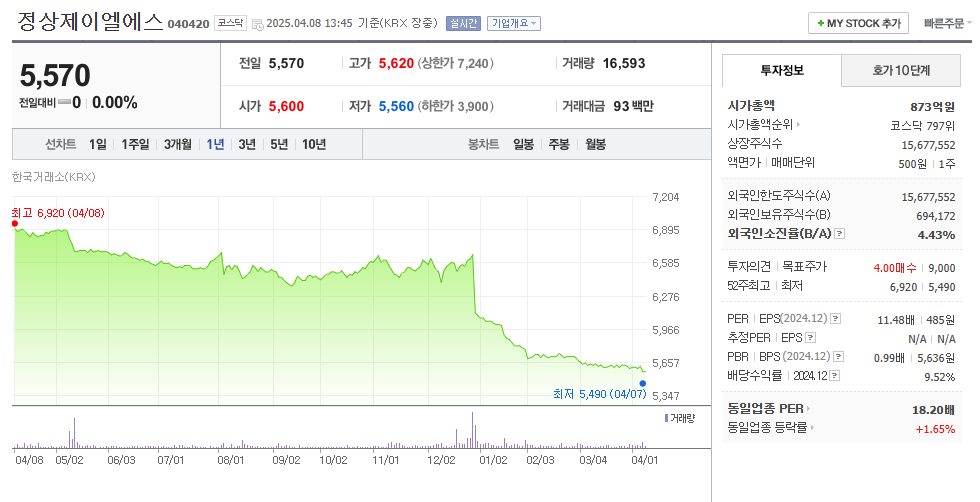Click the tallest volume spike near 12/02

(472, 430)
